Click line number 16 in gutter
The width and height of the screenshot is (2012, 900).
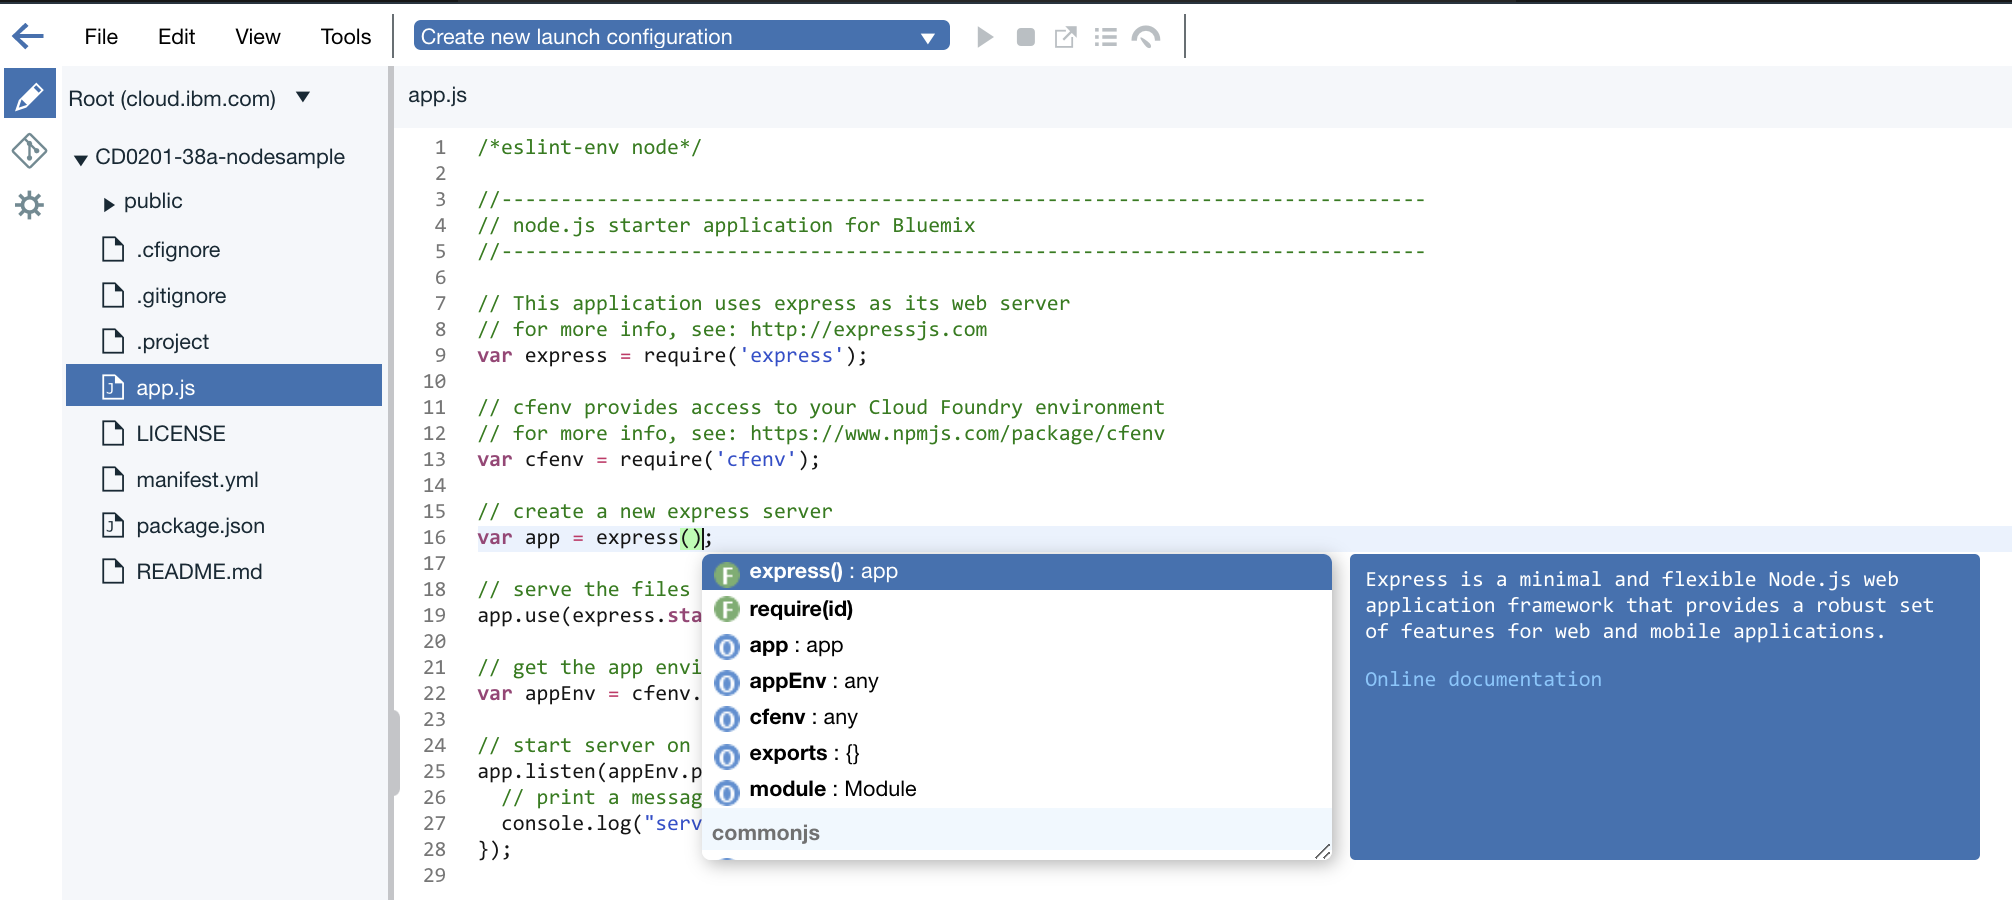[434, 537]
